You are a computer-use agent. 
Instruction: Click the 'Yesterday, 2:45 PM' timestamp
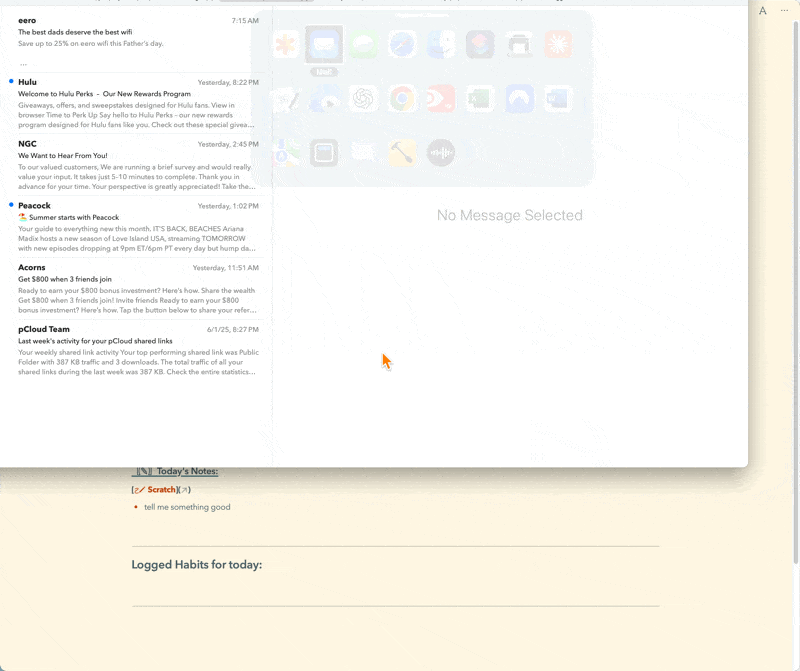(228, 144)
